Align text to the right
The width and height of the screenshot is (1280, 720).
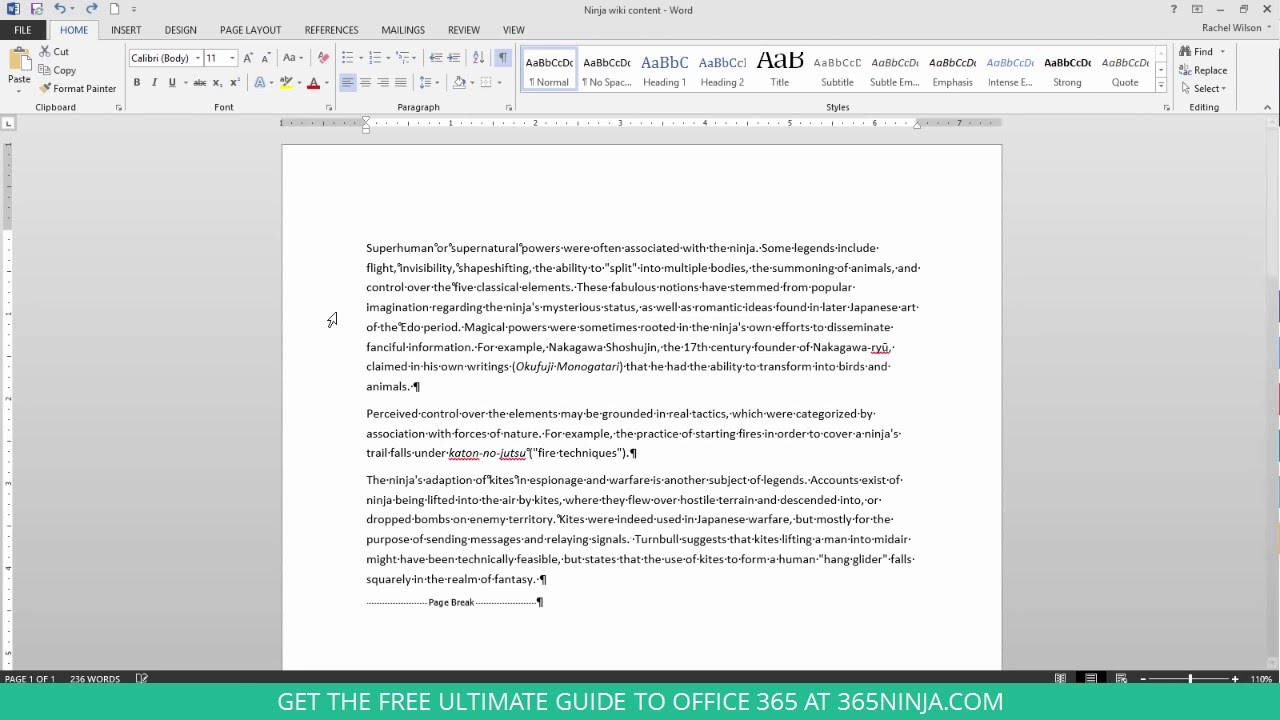point(383,82)
